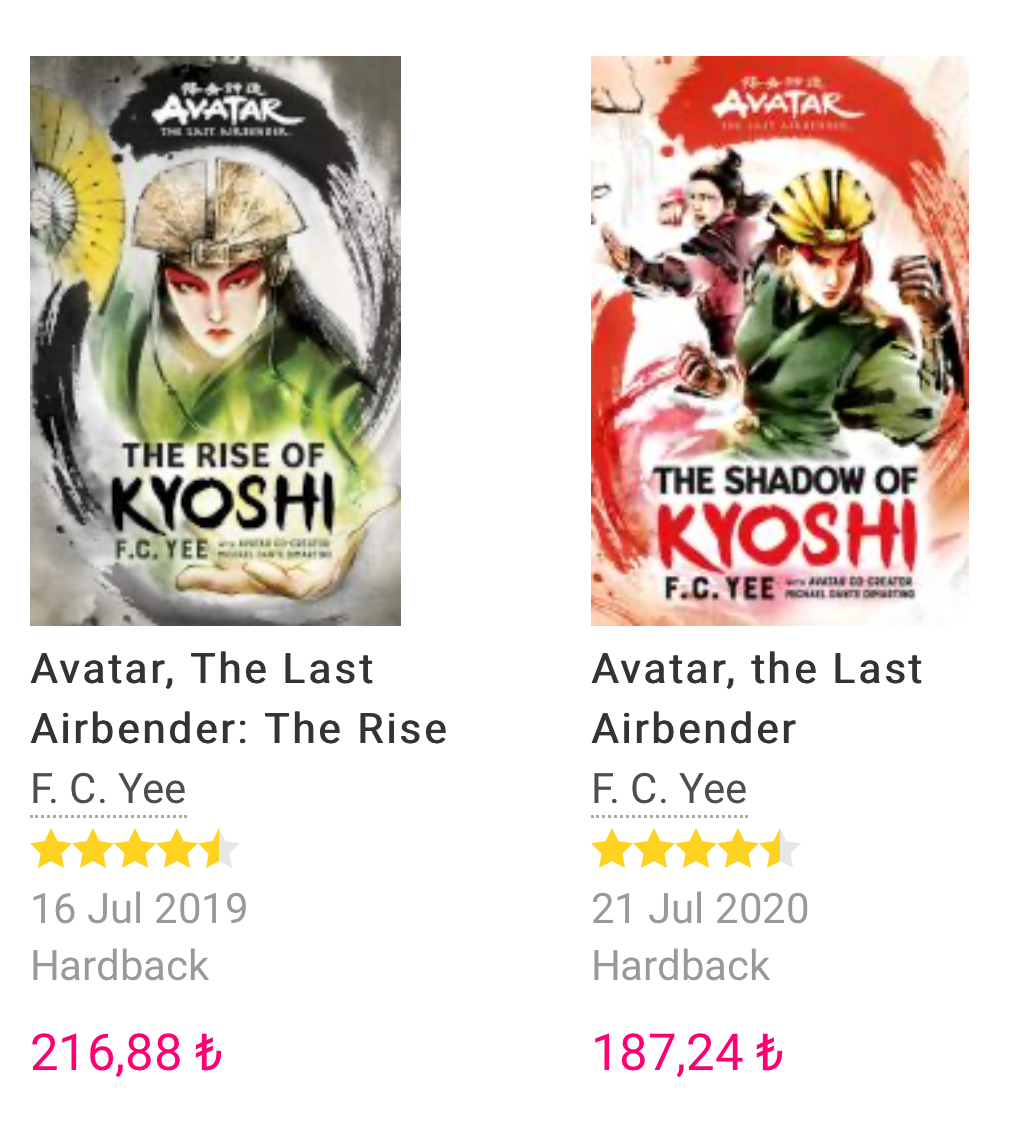This screenshot has height=1124, width=1014.
Task: Click the Hardback label under 16 Jul 2019
Action: [120, 966]
